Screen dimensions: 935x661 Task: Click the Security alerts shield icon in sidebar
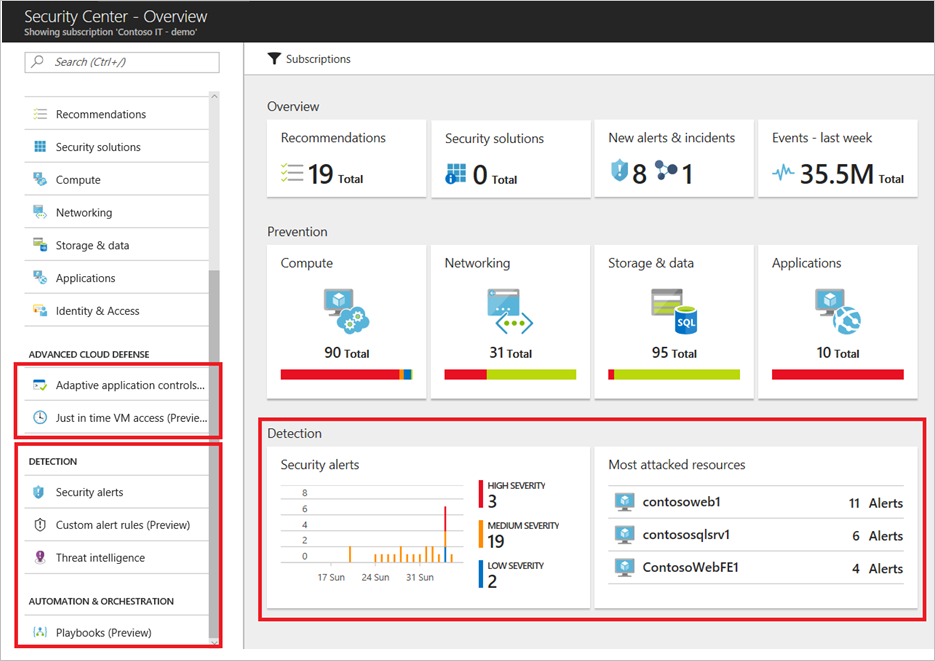(39, 492)
